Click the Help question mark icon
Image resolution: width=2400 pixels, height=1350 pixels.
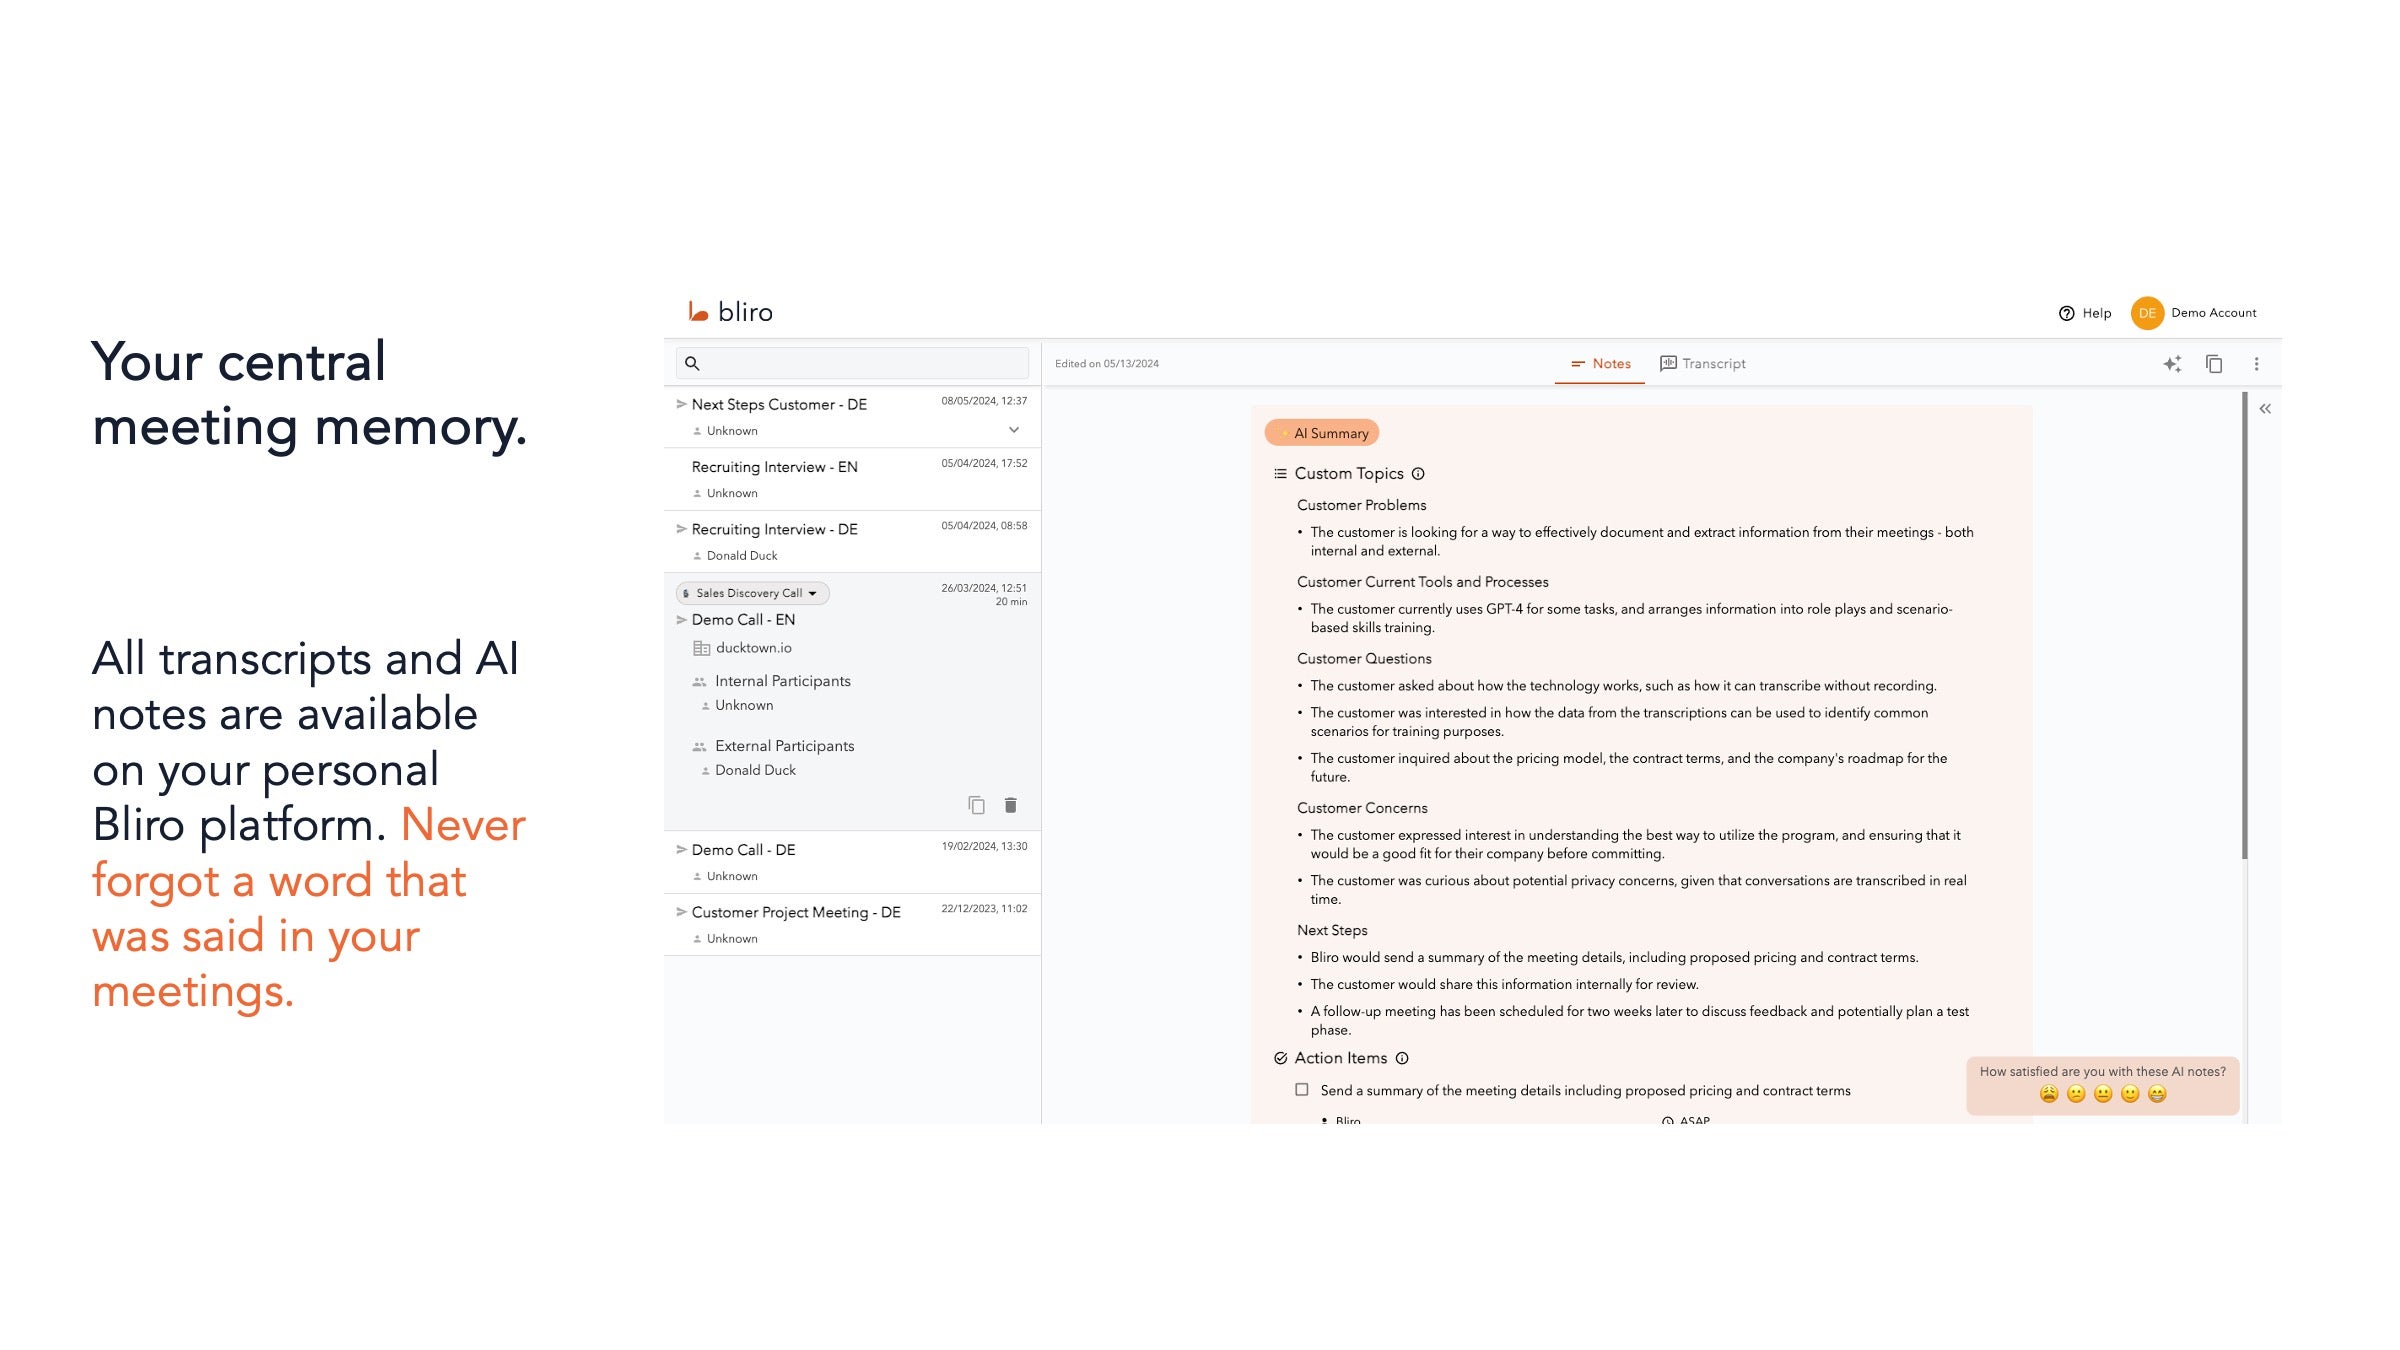pos(2066,313)
